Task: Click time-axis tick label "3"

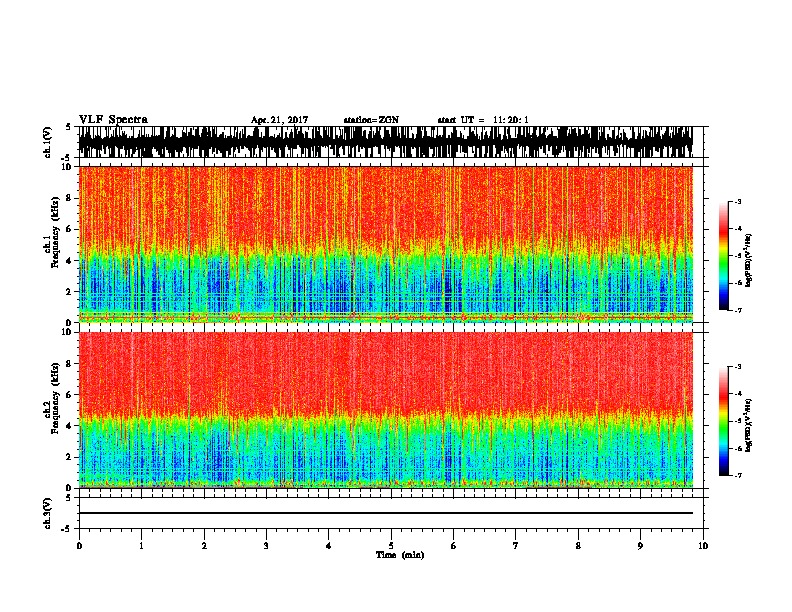Action: click(x=266, y=546)
